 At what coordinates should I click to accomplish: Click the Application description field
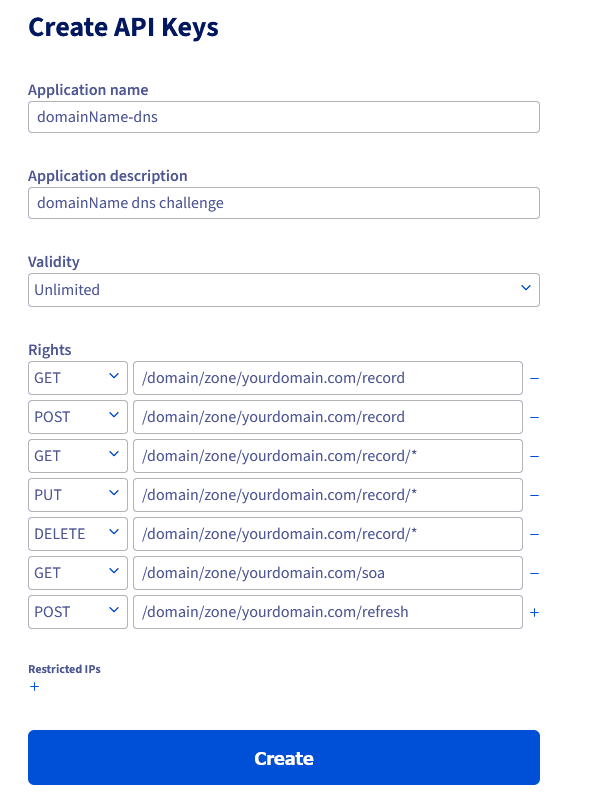(284, 203)
